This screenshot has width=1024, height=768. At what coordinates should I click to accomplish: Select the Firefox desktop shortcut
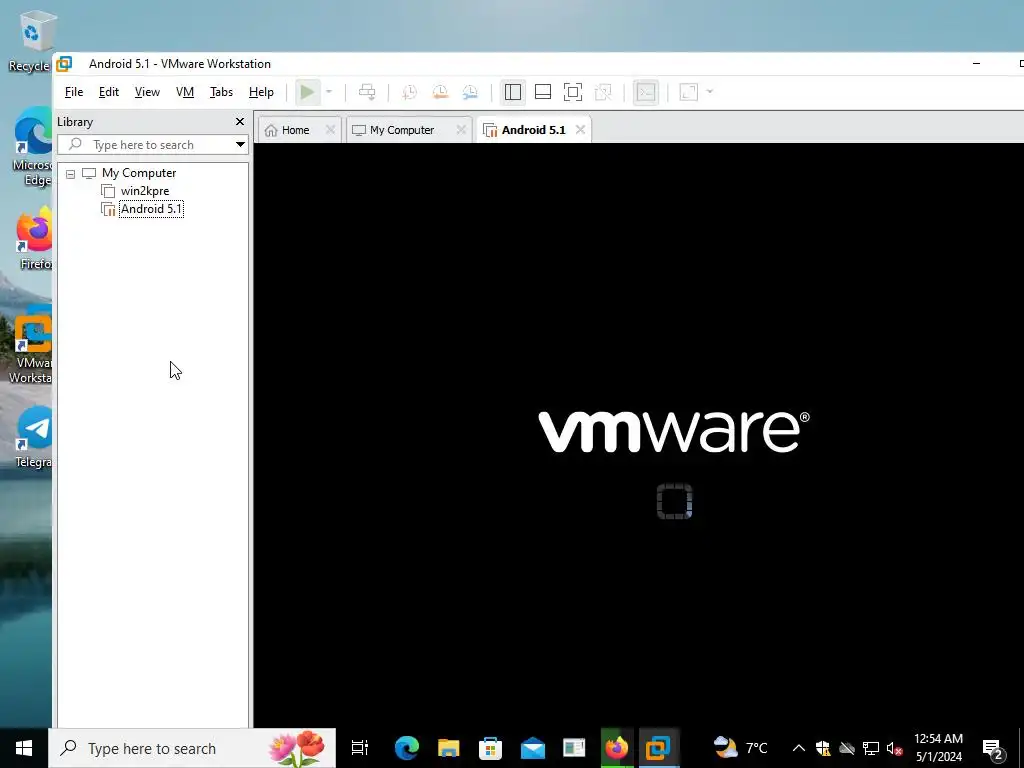(x=34, y=238)
